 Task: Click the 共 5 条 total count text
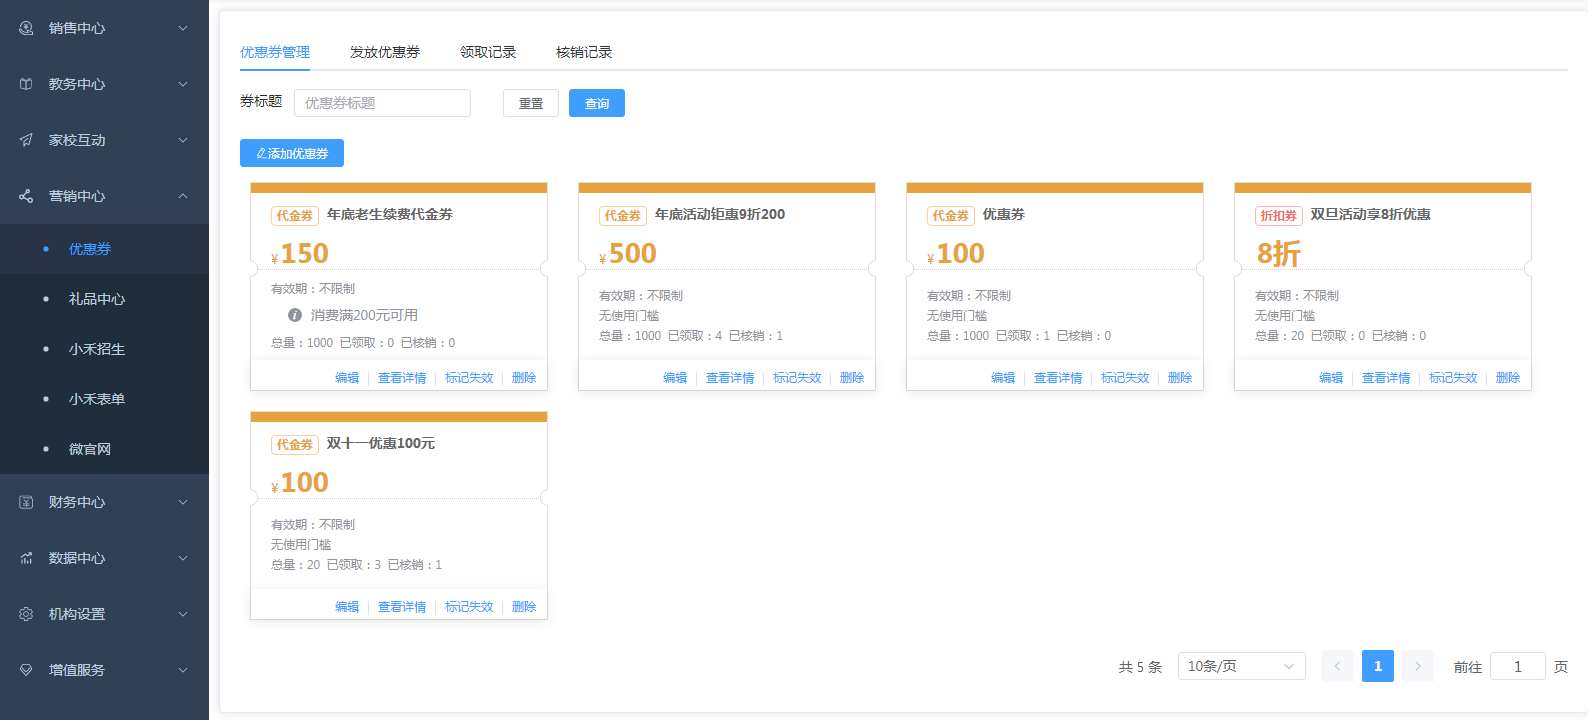pos(1140,667)
